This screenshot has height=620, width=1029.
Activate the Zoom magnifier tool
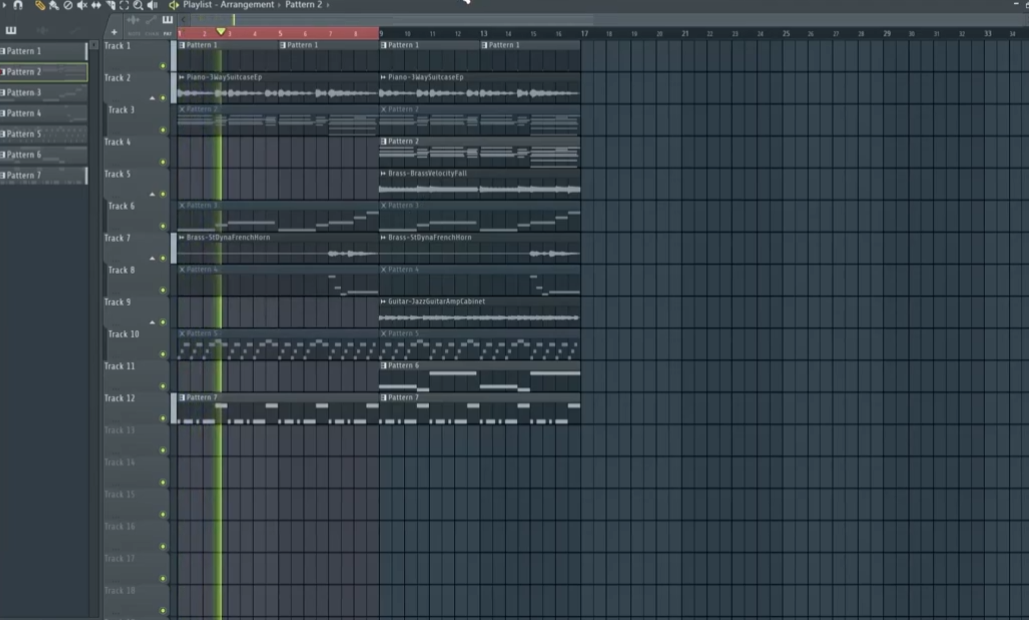tap(138, 5)
